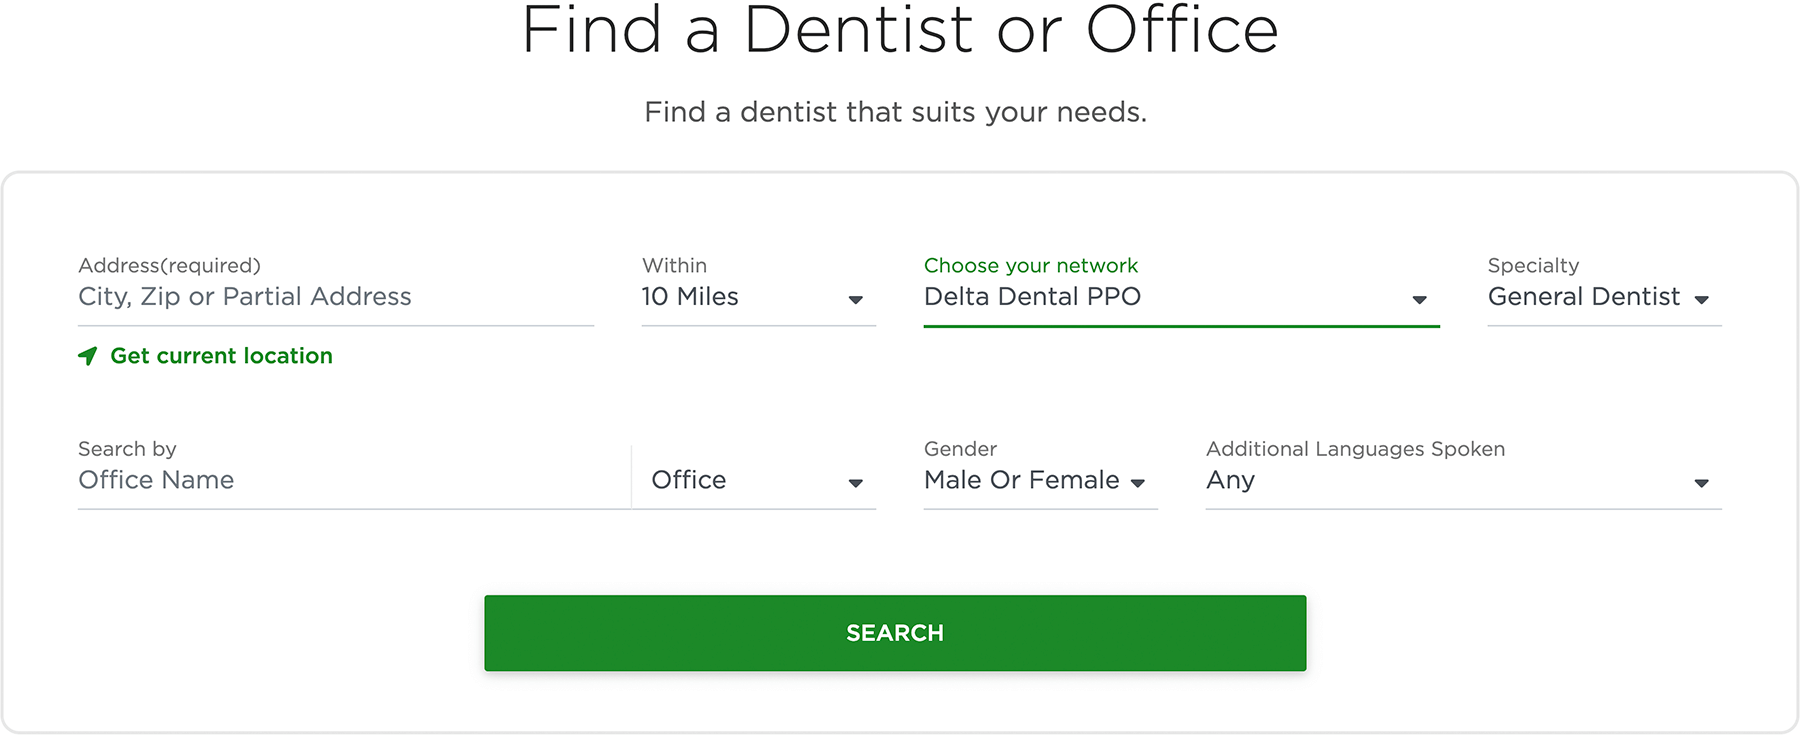This screenshot has height=735, width=1800.
Task: Open the General Dentist specialty dropdown
Action: coord(1604,297)
